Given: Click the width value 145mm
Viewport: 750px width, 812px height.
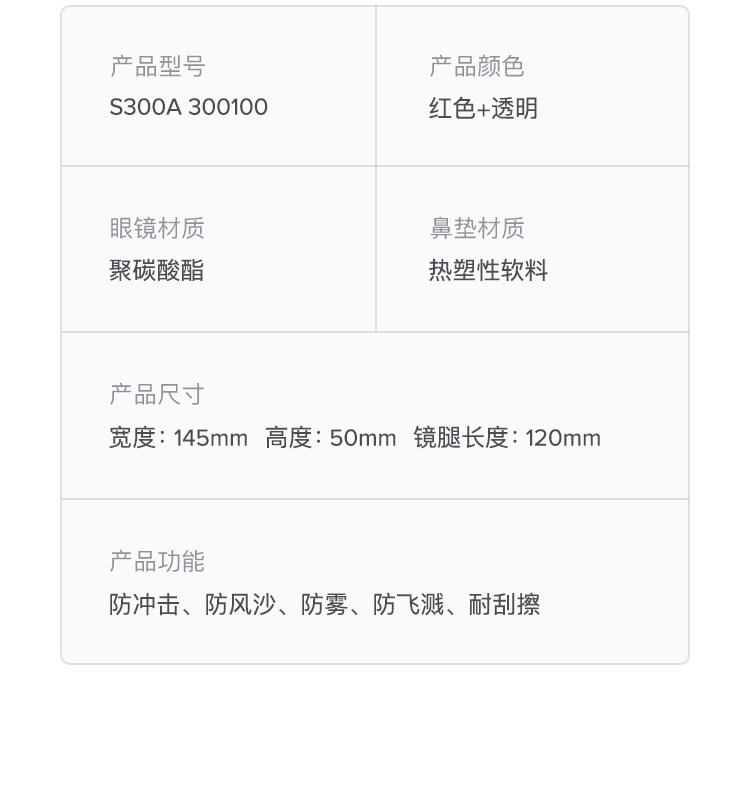Looking at the screenshot, I should pyautogui.click(x=211, y=438).
